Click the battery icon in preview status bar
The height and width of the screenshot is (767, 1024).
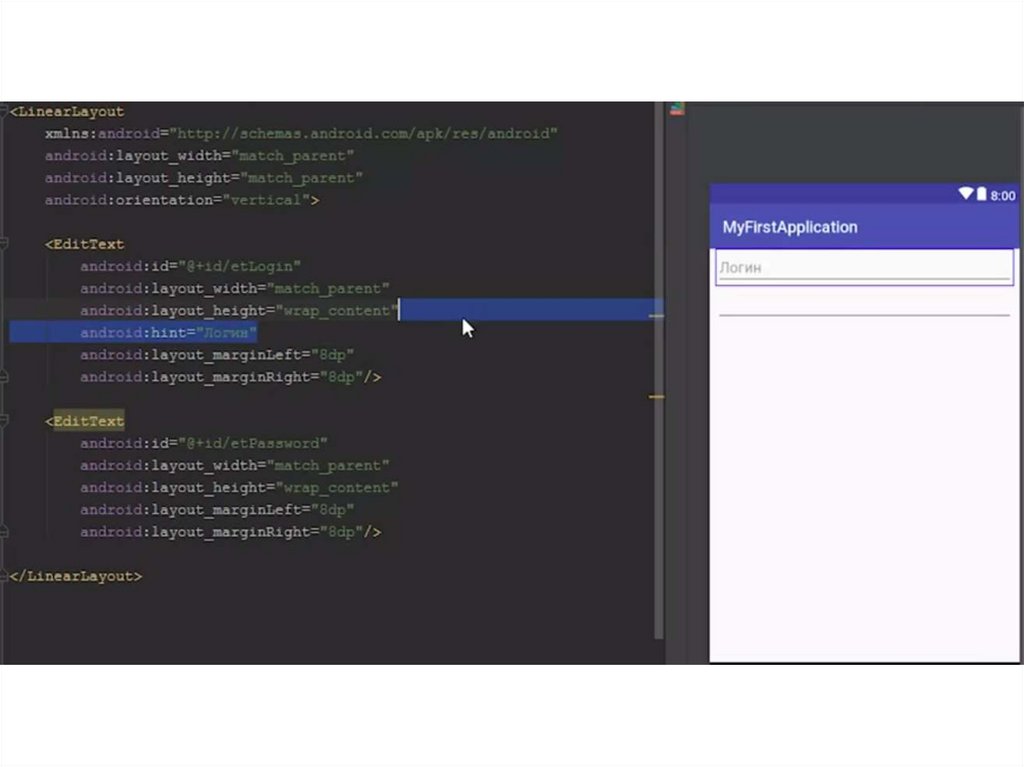(x=981, y=193)
